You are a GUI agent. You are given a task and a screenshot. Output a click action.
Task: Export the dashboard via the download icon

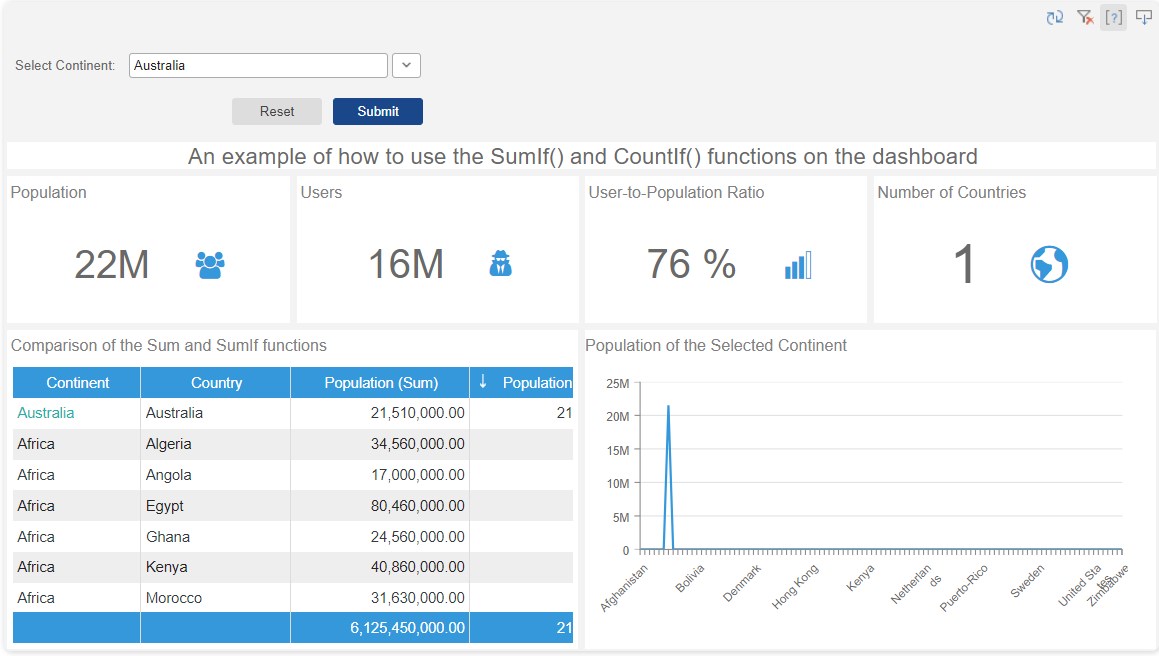coord(1142,17)
